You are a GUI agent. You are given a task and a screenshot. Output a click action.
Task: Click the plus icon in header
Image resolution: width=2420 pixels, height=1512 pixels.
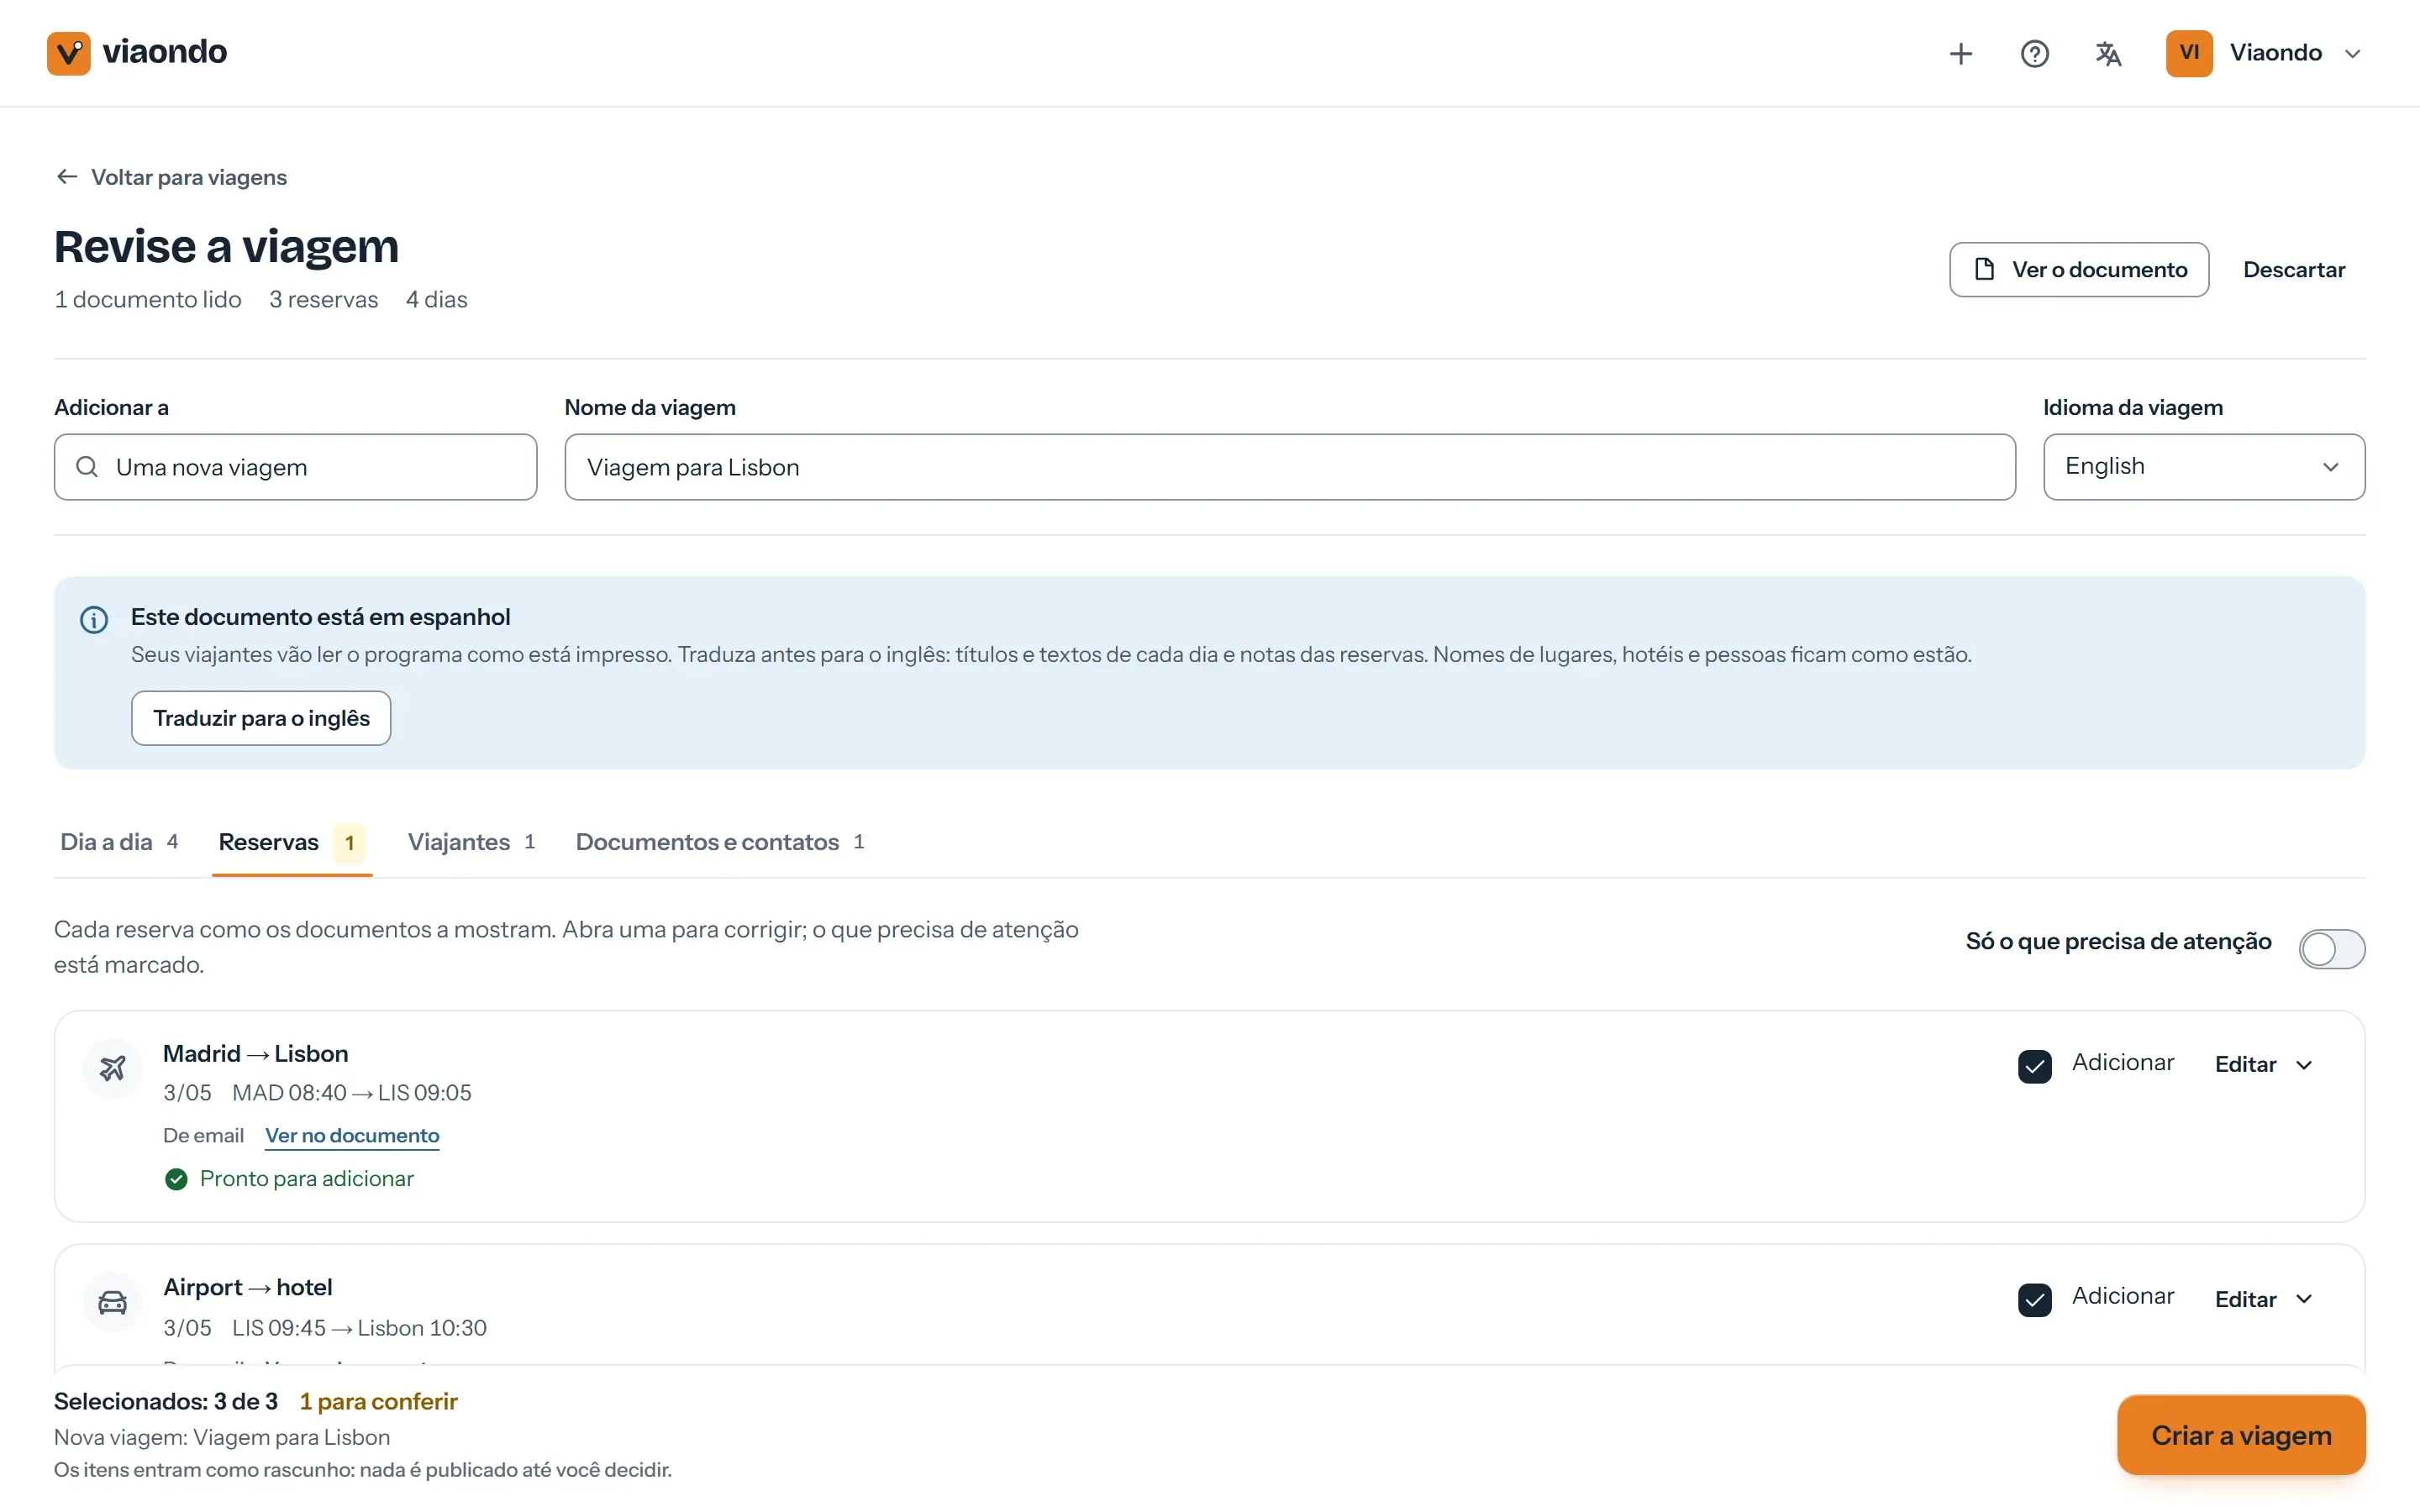1961,53
